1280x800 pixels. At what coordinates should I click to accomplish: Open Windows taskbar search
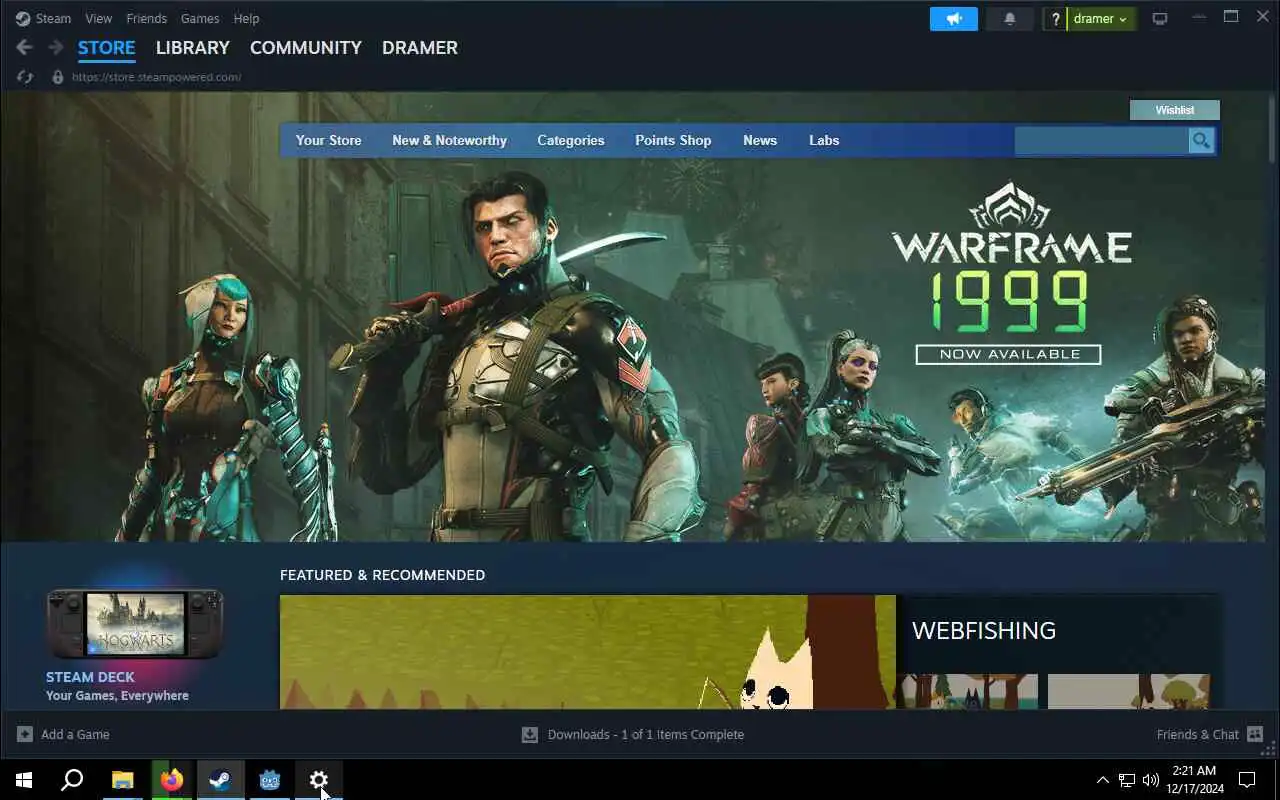72,780
